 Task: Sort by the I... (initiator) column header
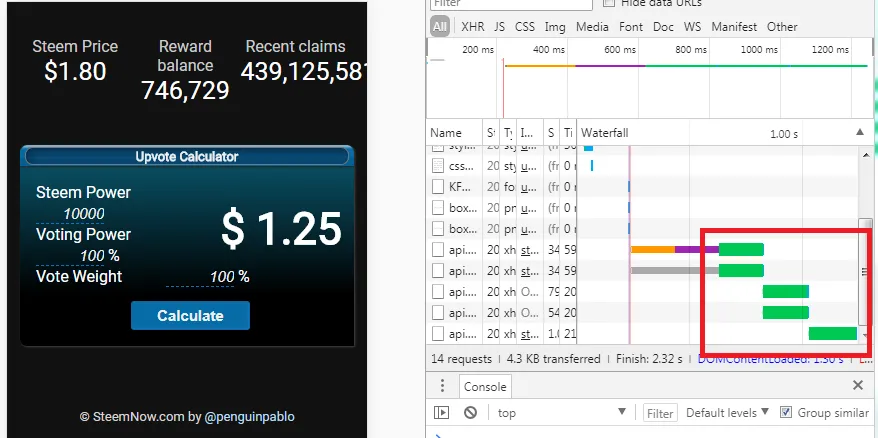click(x=530, y=133)
